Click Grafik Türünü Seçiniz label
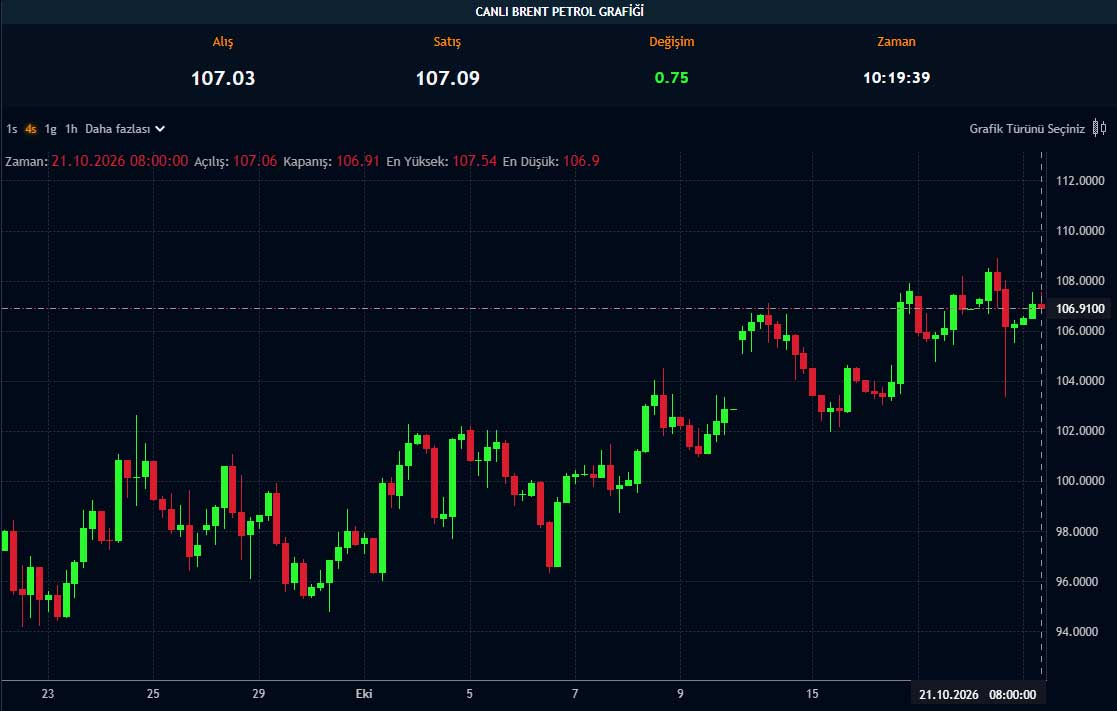The width and height of the screenshot is (1117, 711). [x=1027, y=129]
